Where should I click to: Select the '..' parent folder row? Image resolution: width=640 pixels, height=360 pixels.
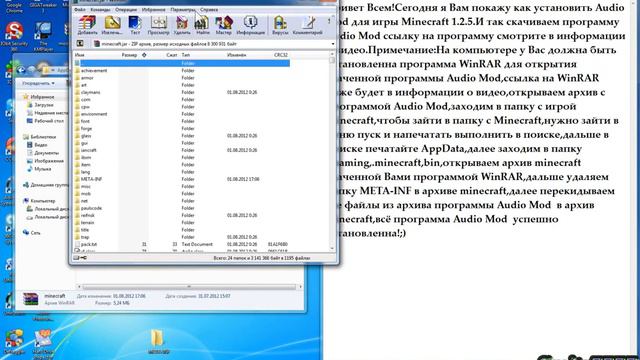pos(182,63)
